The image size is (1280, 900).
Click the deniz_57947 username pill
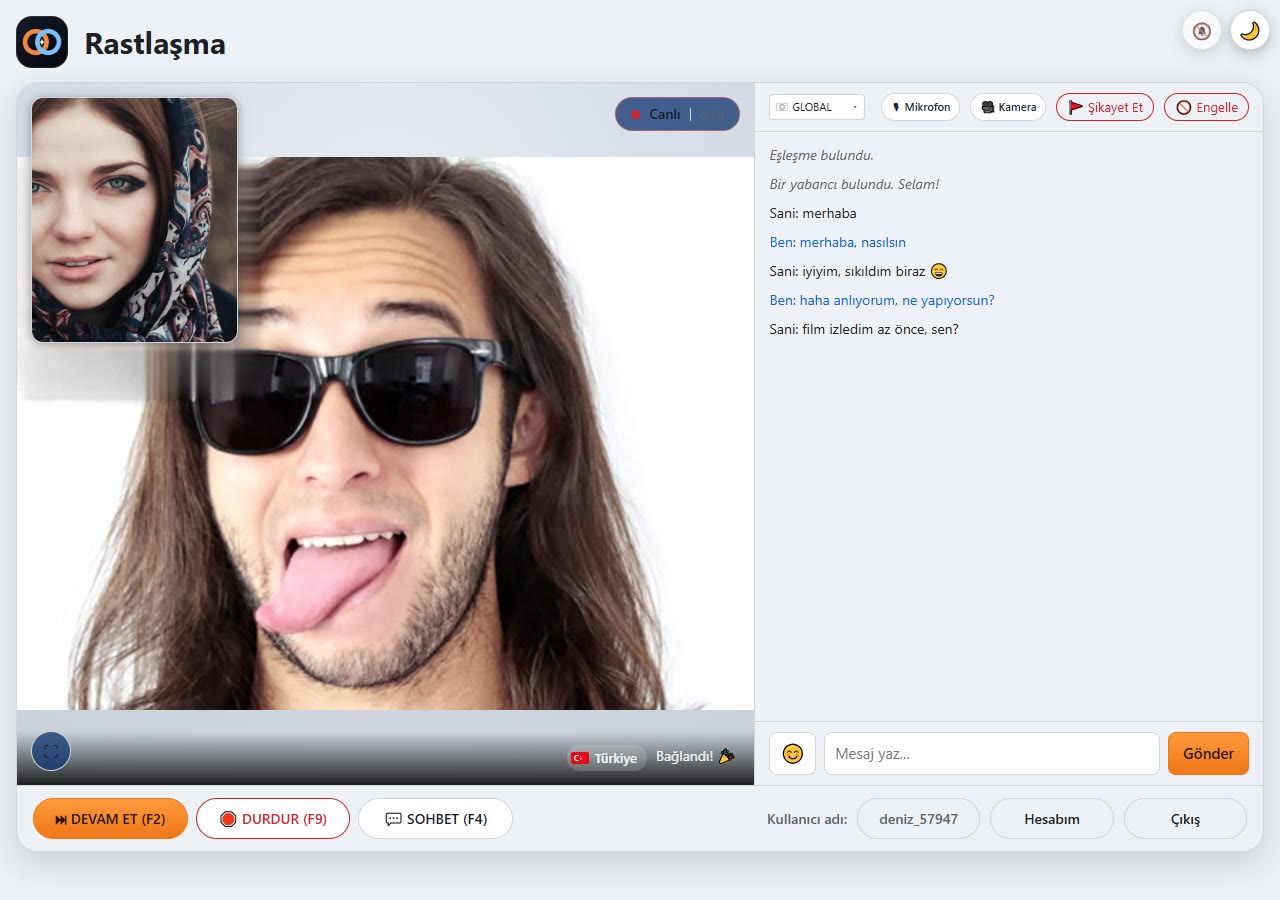click(x=918, y=819)
